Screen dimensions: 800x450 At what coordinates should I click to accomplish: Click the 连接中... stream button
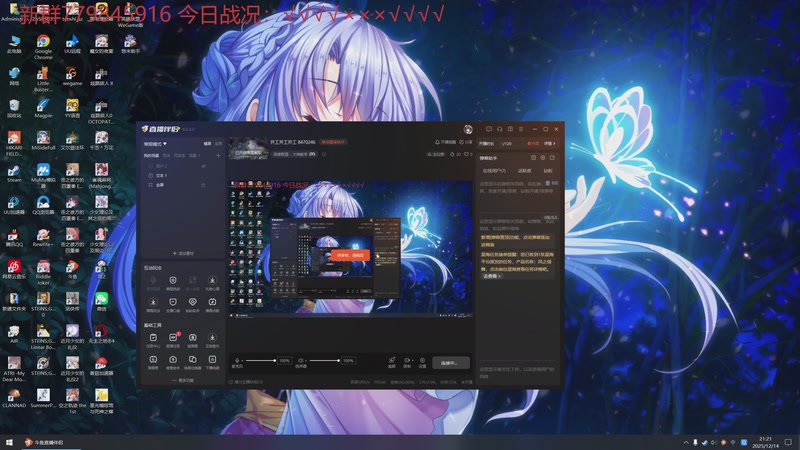(x=451, y=363)
